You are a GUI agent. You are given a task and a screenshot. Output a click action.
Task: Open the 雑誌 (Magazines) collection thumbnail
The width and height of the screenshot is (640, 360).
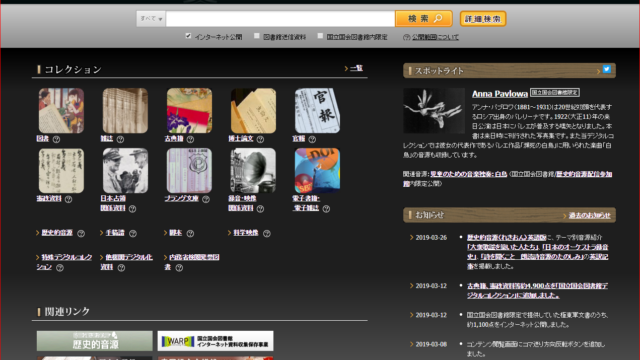click(125, 111)
